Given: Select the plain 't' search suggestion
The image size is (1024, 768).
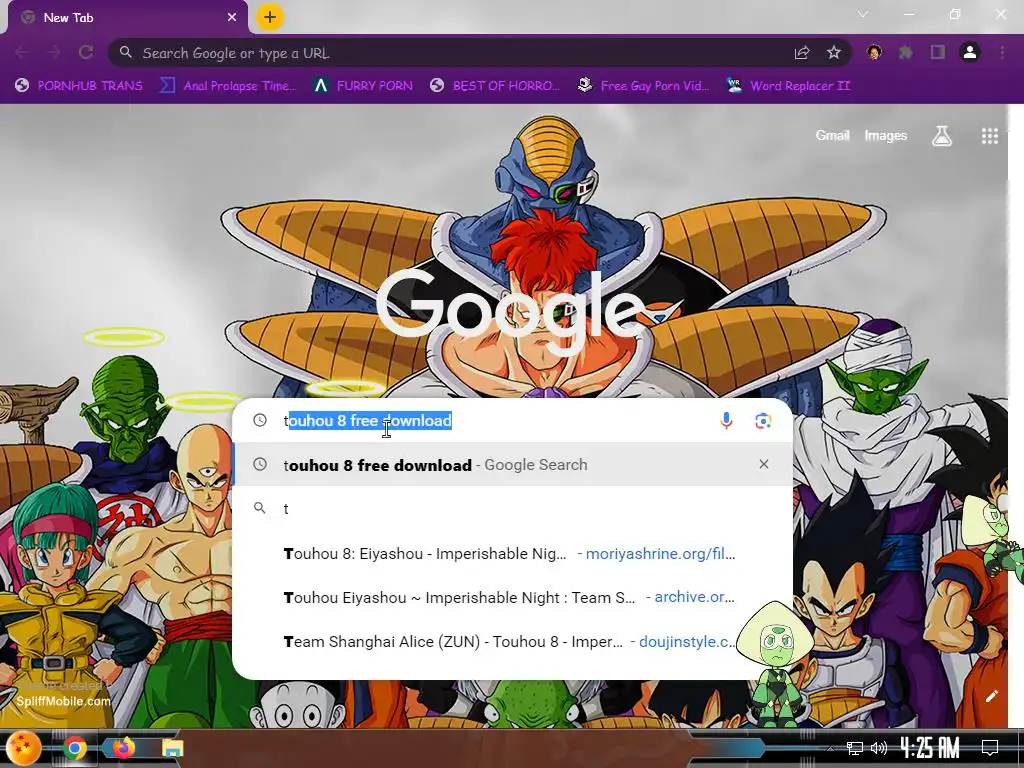Looking at the screenshot, I should coord(513,508).
